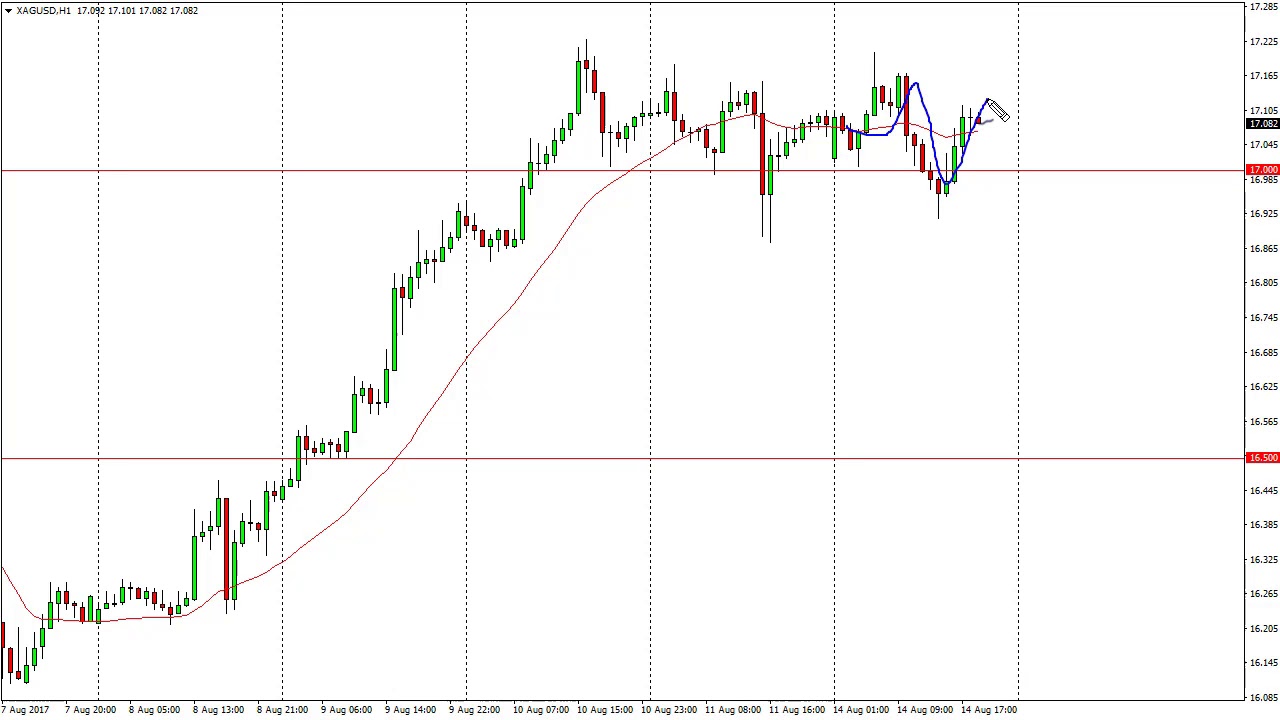Click the 7 Aug 2017 date label
1280x720 pixels.
26,711
